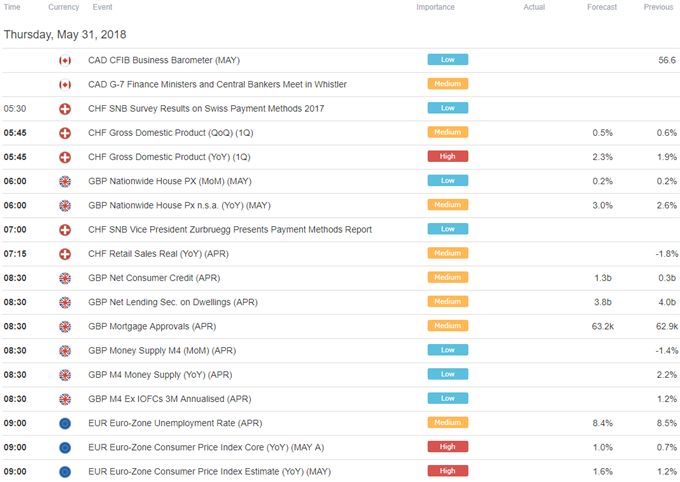Open Euro-Zone Consumer Price Index Core event
This screenshot has height=482, width=680.
(206, 447)
